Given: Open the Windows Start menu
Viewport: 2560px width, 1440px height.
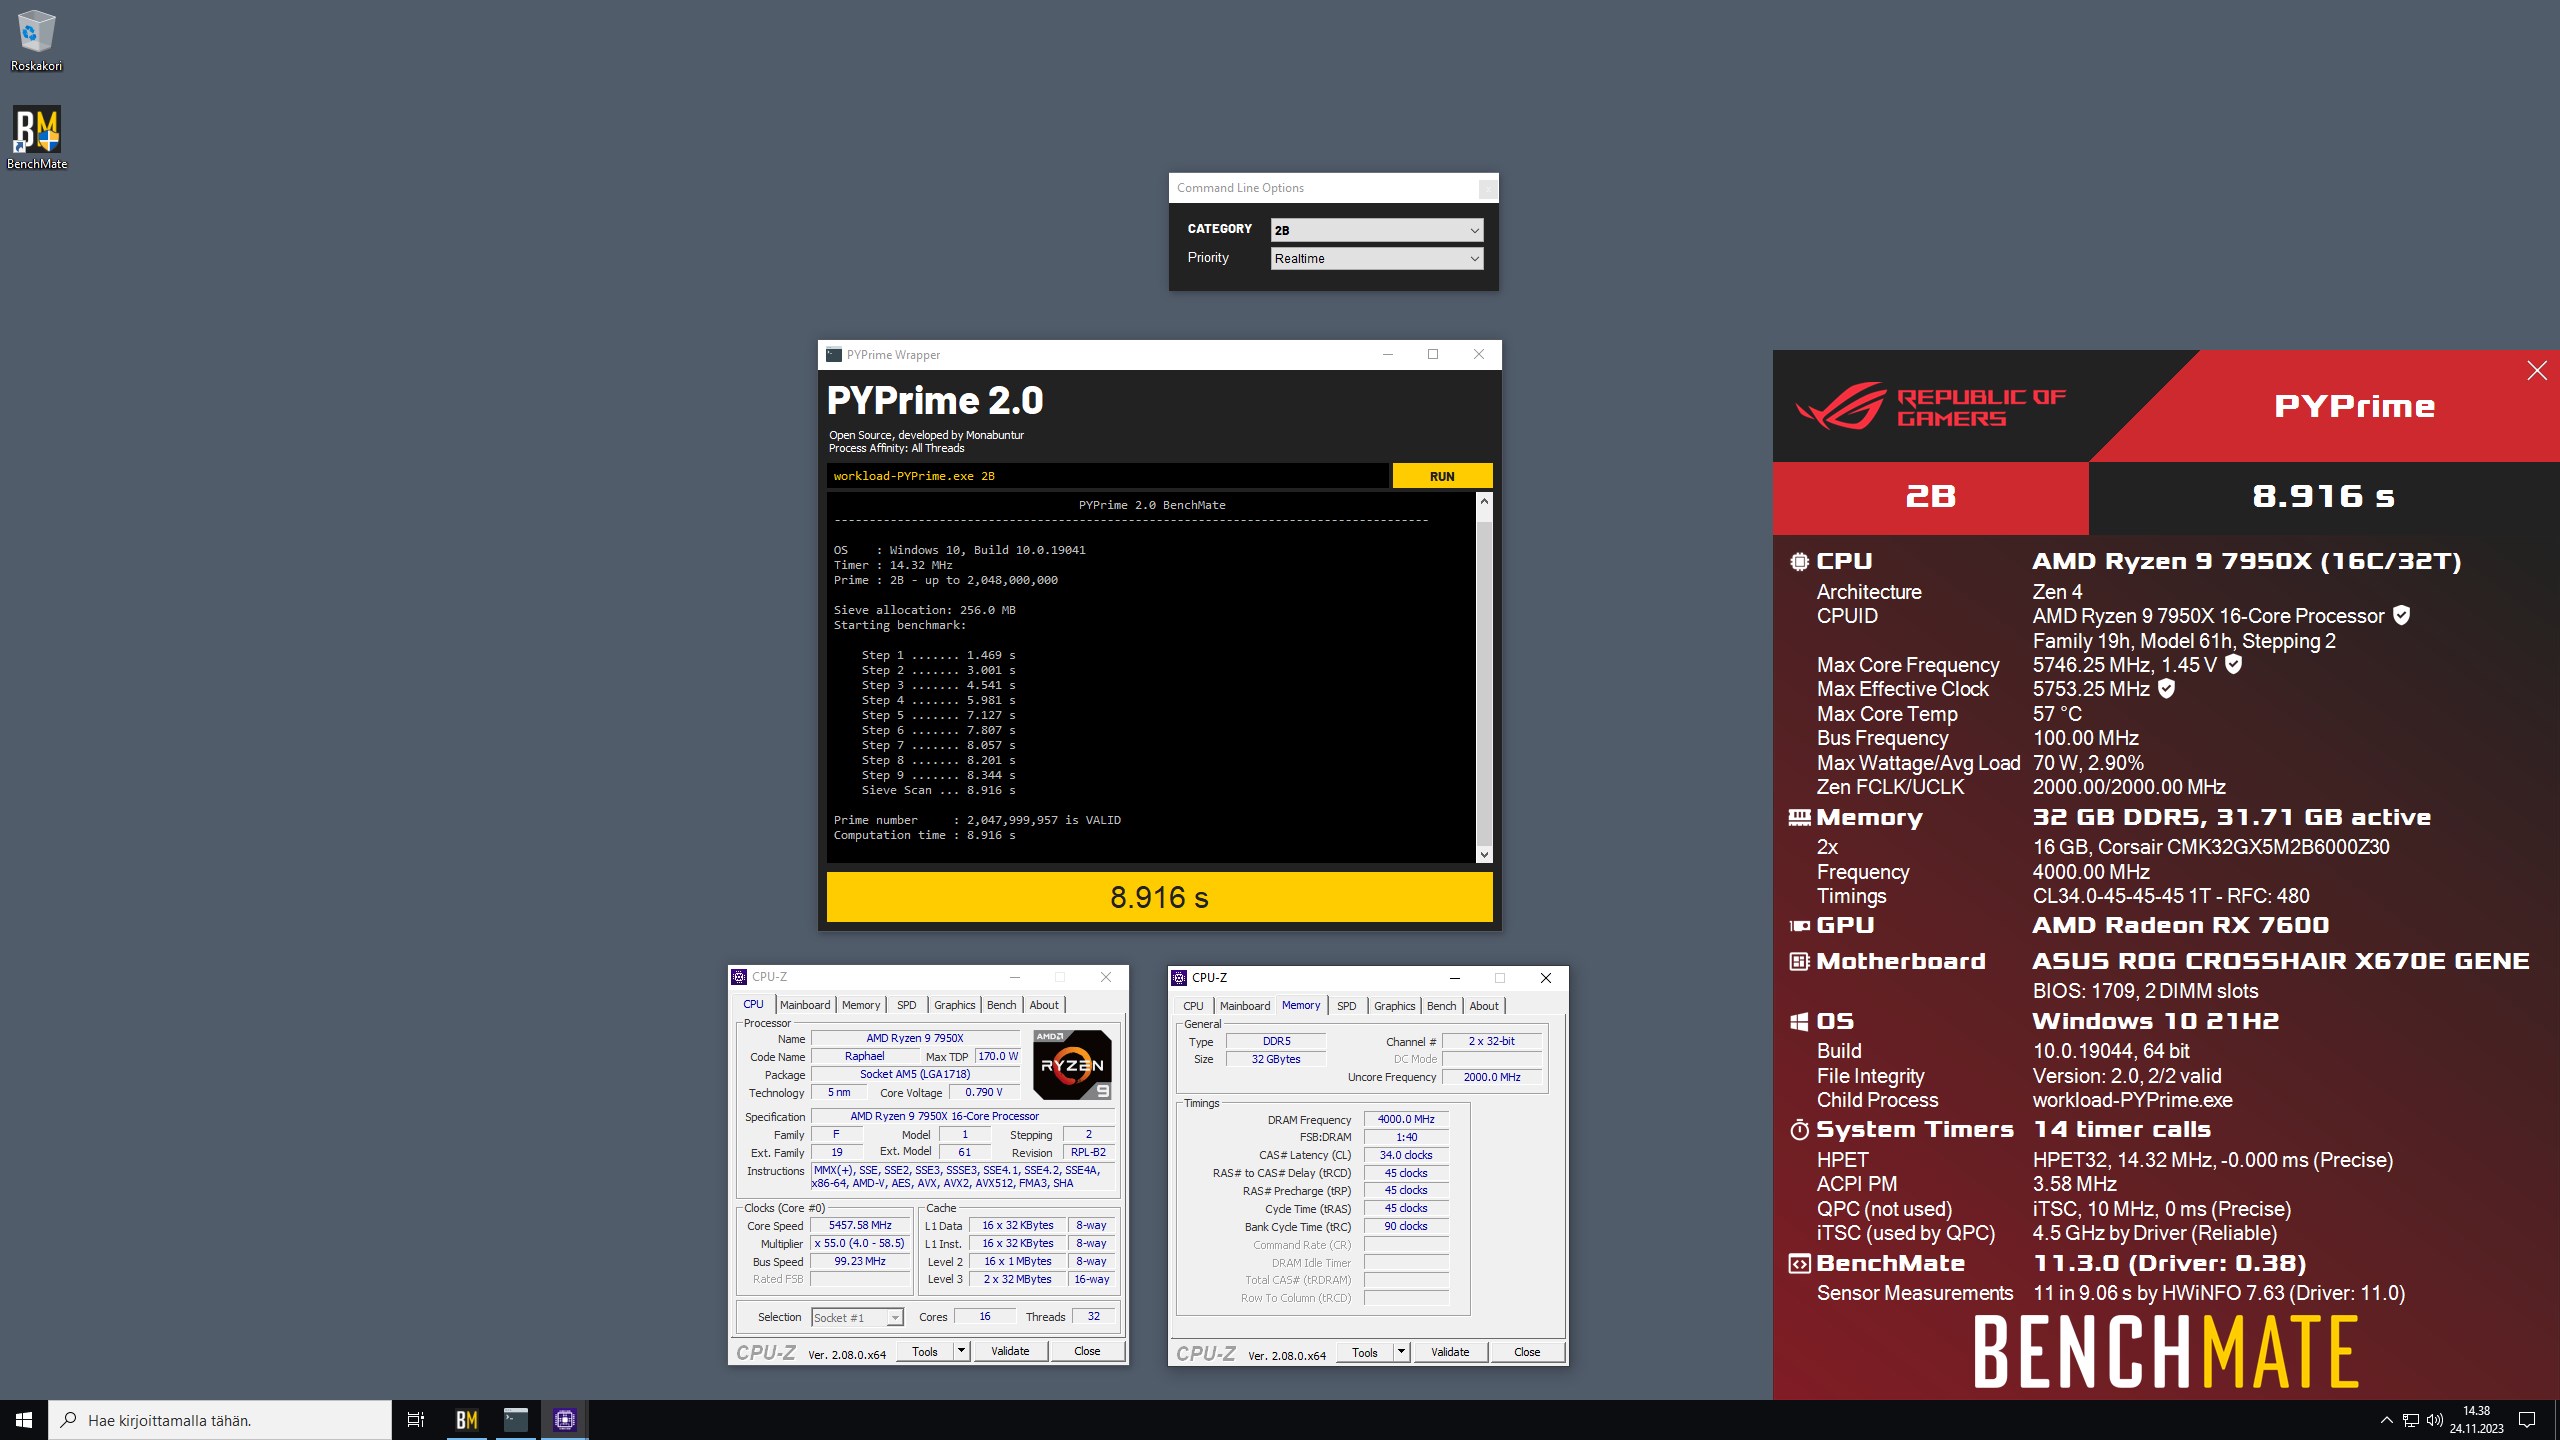Looking at the screenshot, I should pos(24,1420).
